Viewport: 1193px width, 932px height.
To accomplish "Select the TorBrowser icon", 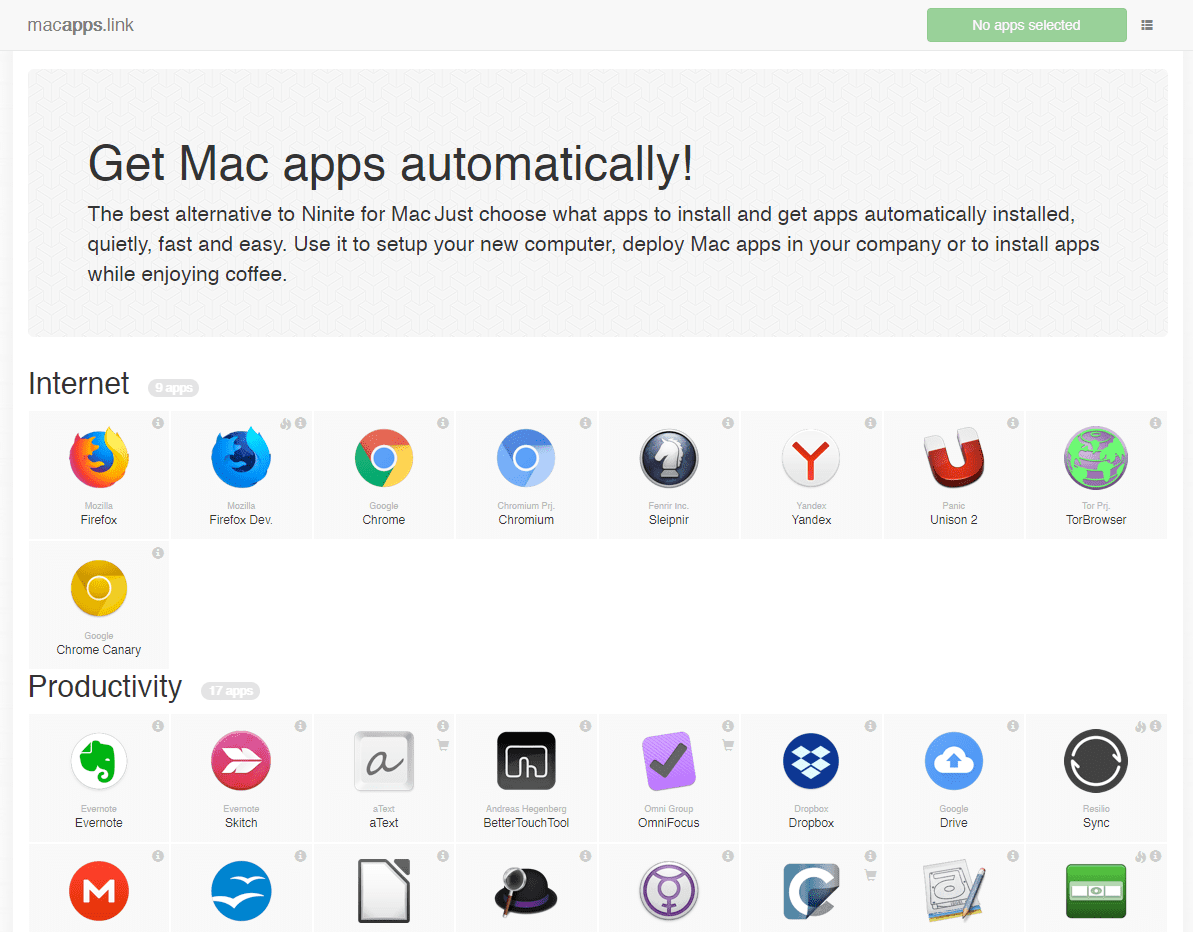I will pyautogui.click(x=1096, y=459).
